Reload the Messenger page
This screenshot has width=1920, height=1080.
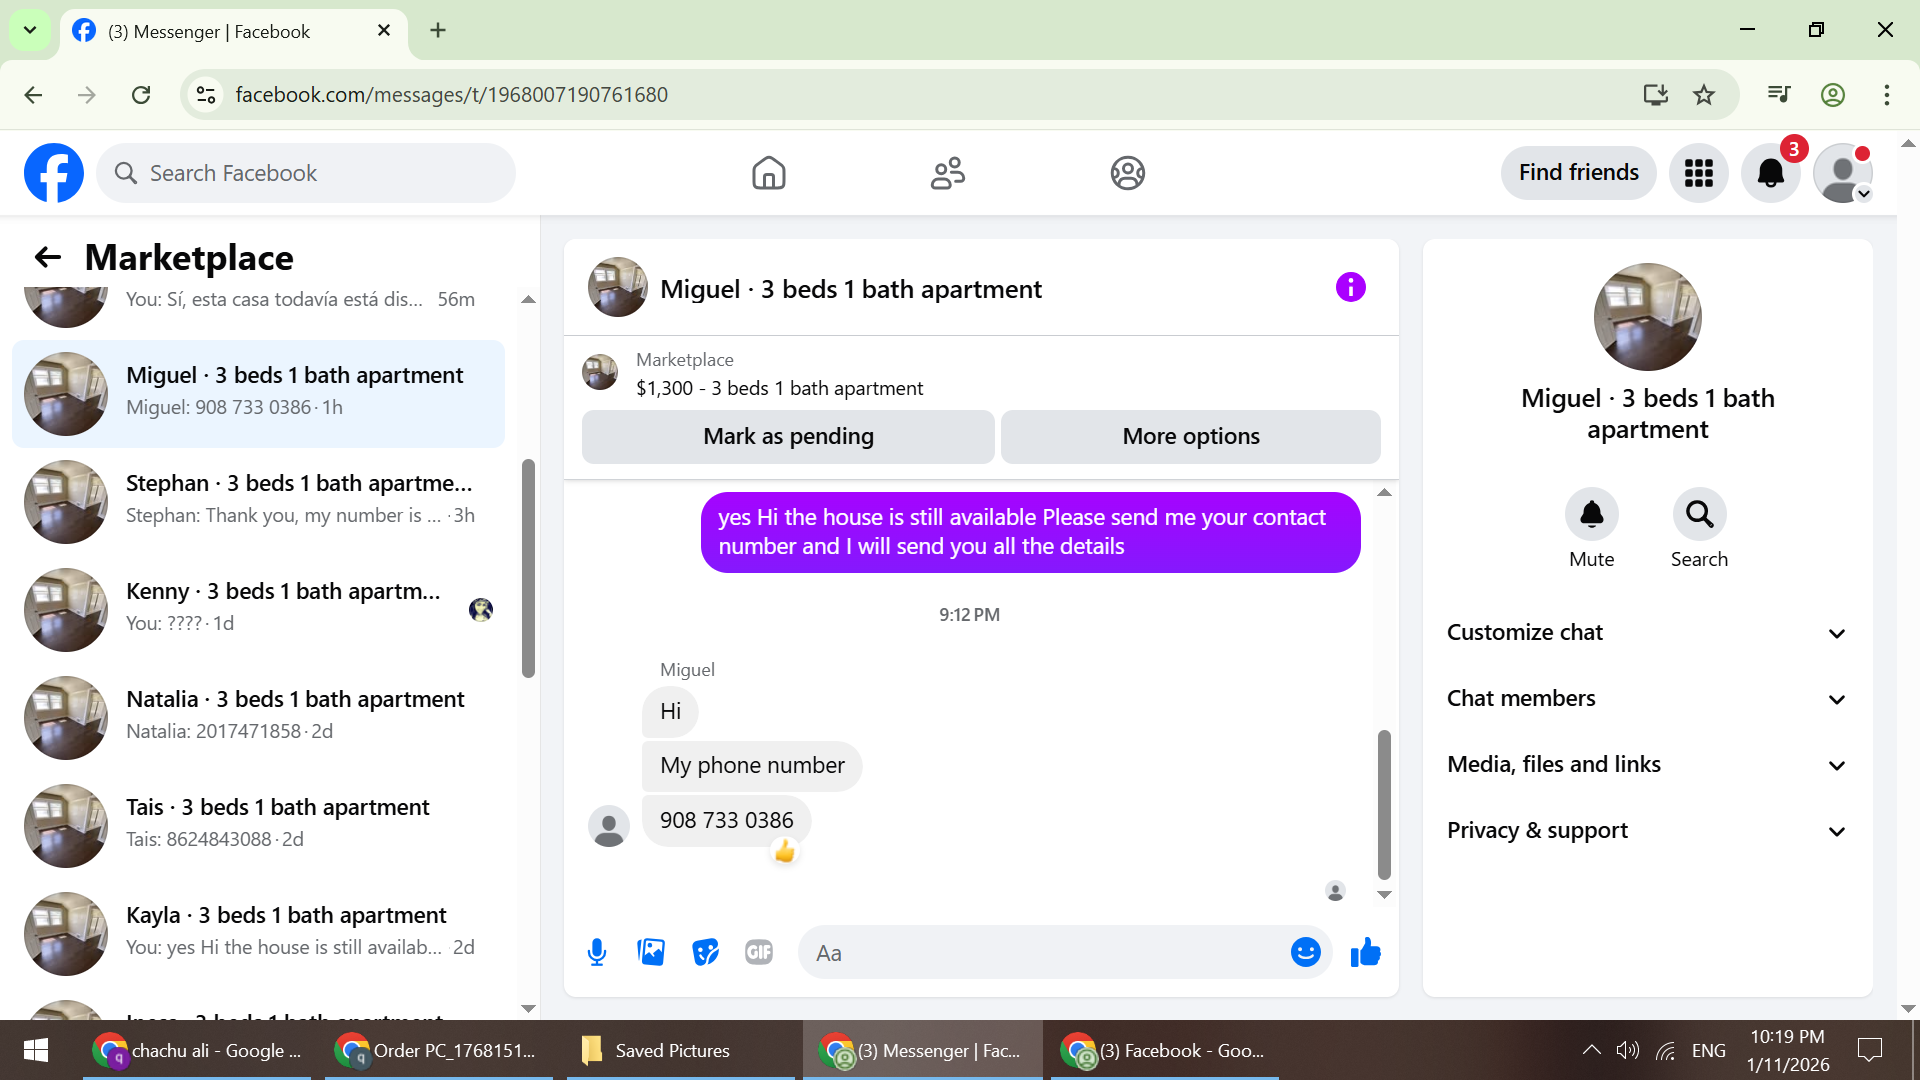click(141, 95)
